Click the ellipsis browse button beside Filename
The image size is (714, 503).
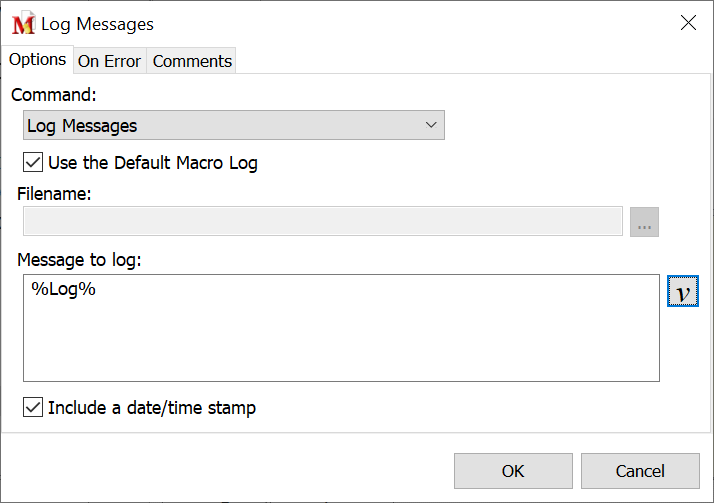(x=644, y=222)
